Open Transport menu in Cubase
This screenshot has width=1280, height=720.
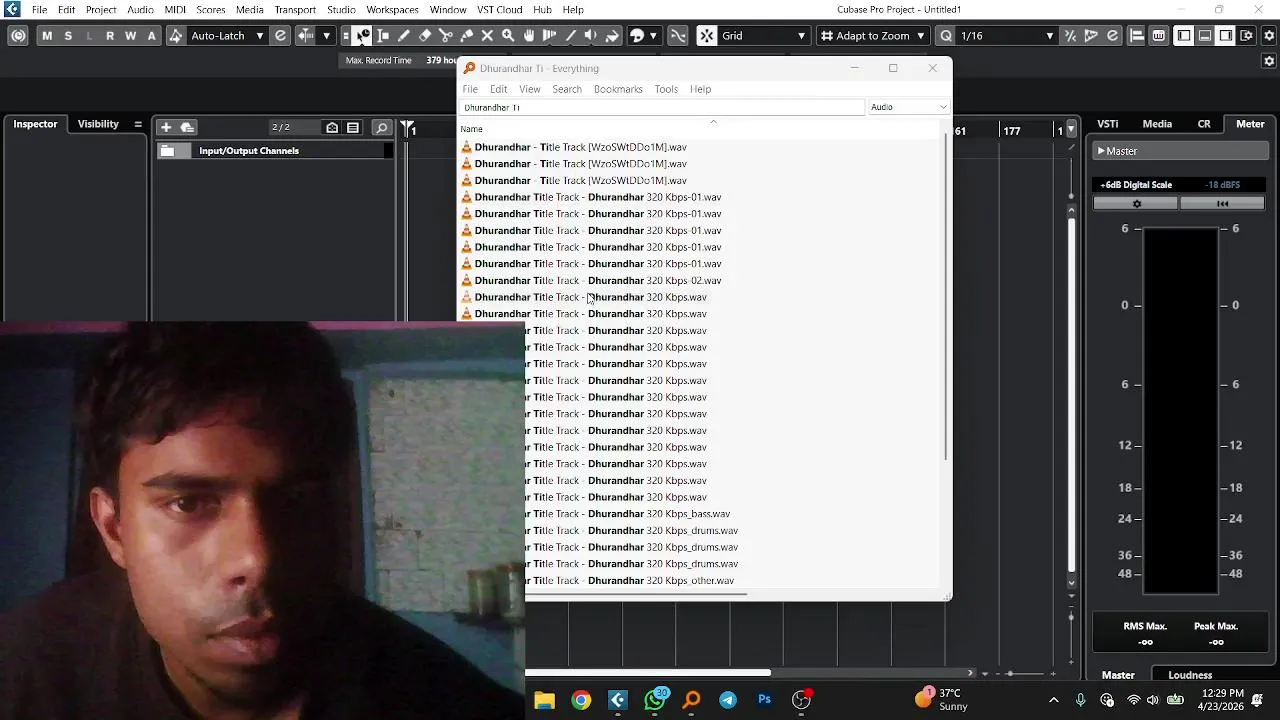(x=295, y=9)
